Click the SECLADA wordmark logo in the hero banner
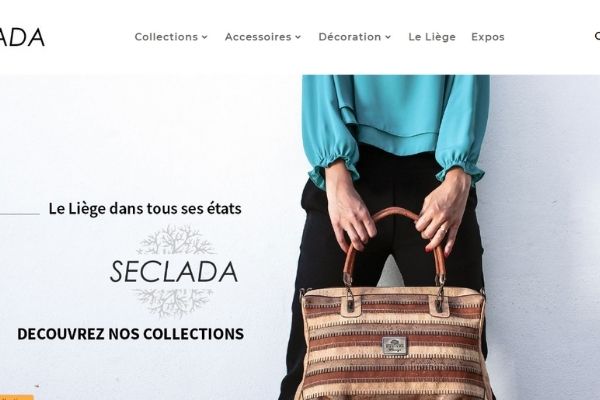The height and width of the screenshot is (400, 600). click(174, 271)
